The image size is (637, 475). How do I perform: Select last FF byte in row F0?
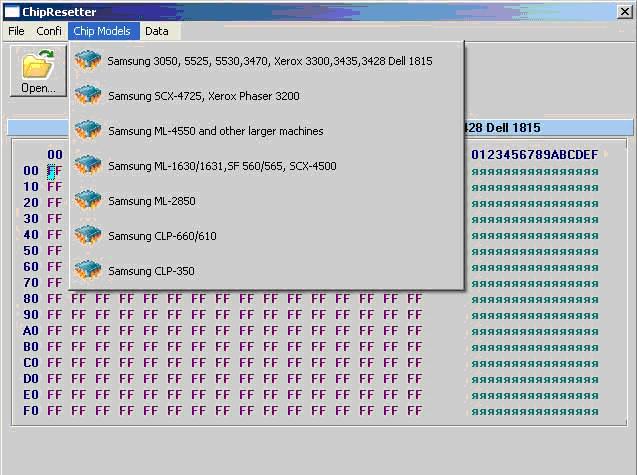click(x=414, y=411)
